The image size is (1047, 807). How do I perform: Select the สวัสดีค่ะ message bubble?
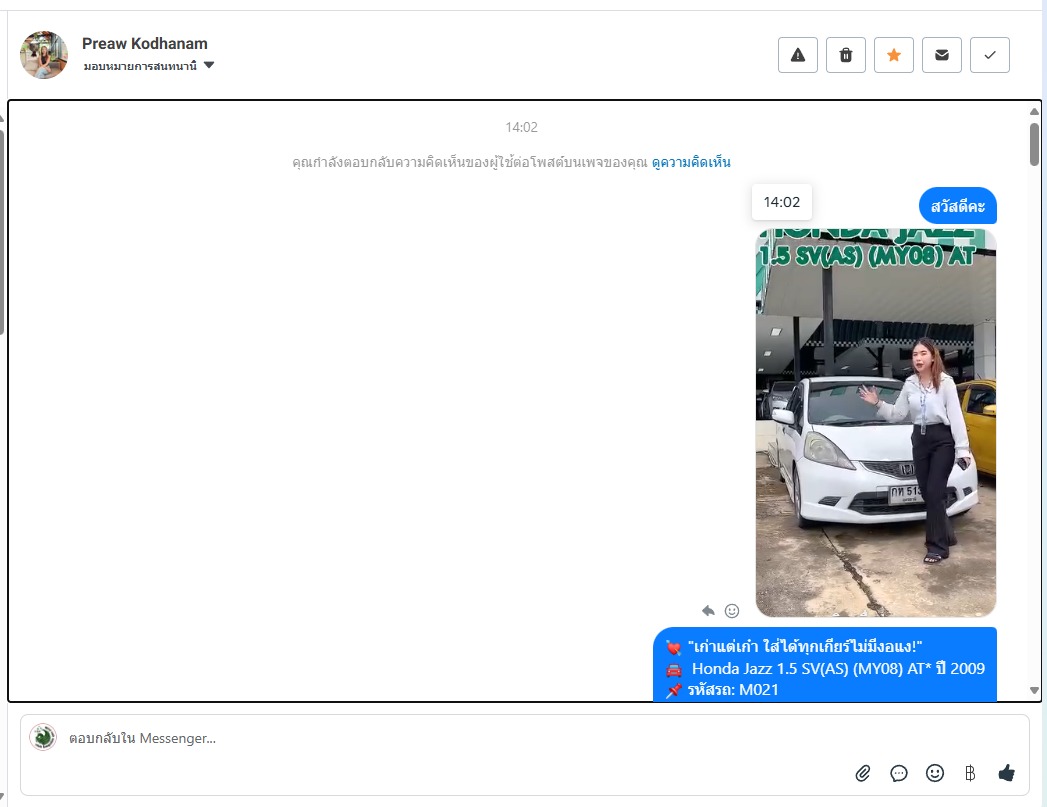958,206
